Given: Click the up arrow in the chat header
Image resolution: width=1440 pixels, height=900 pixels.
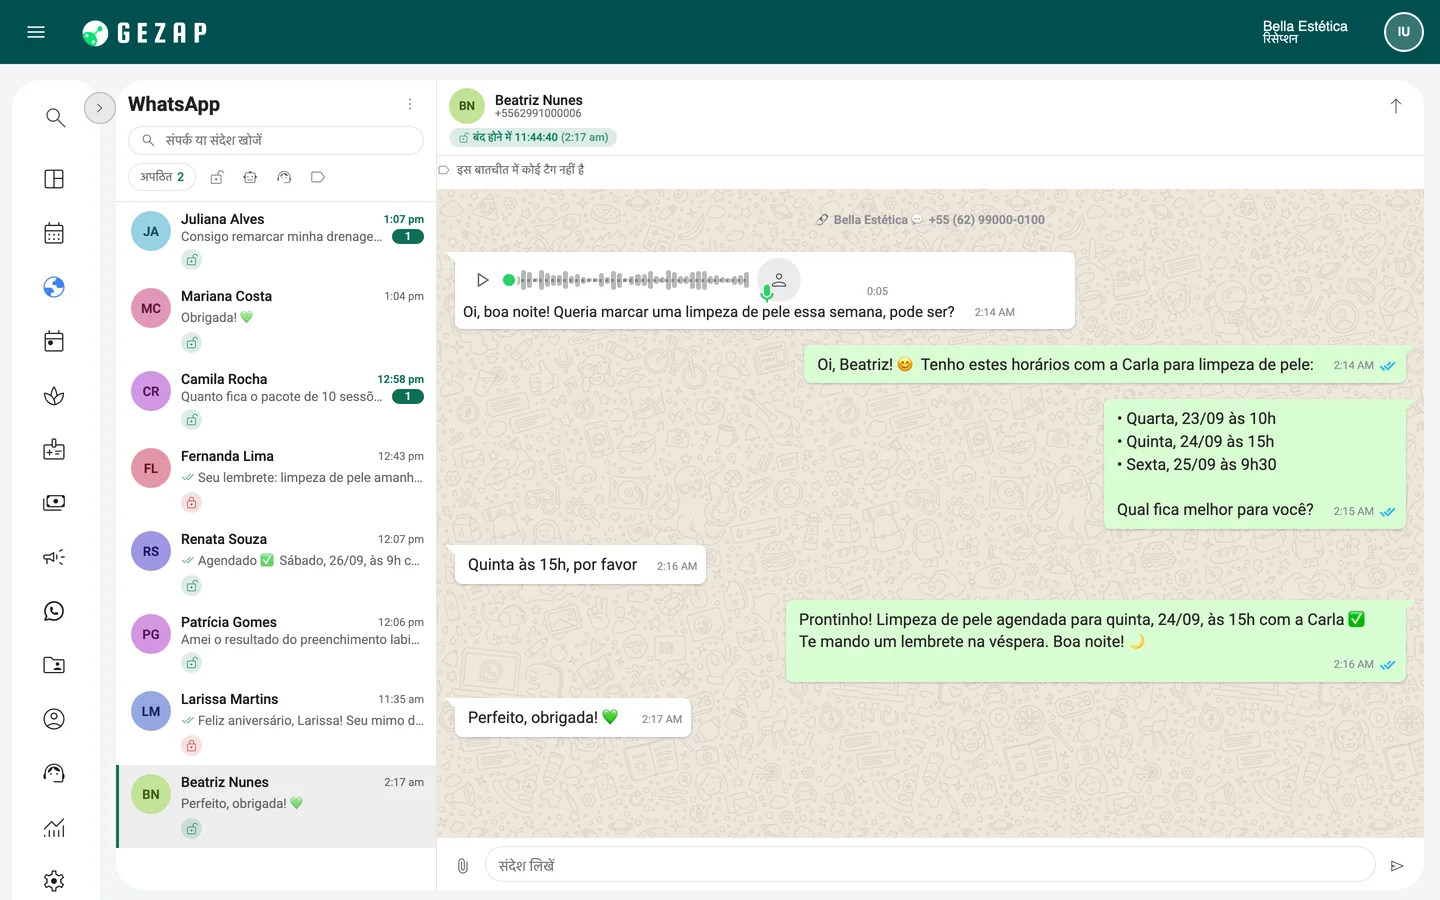Looking at the screenshot, I should pyautogui.click(x=1396, y=106).
